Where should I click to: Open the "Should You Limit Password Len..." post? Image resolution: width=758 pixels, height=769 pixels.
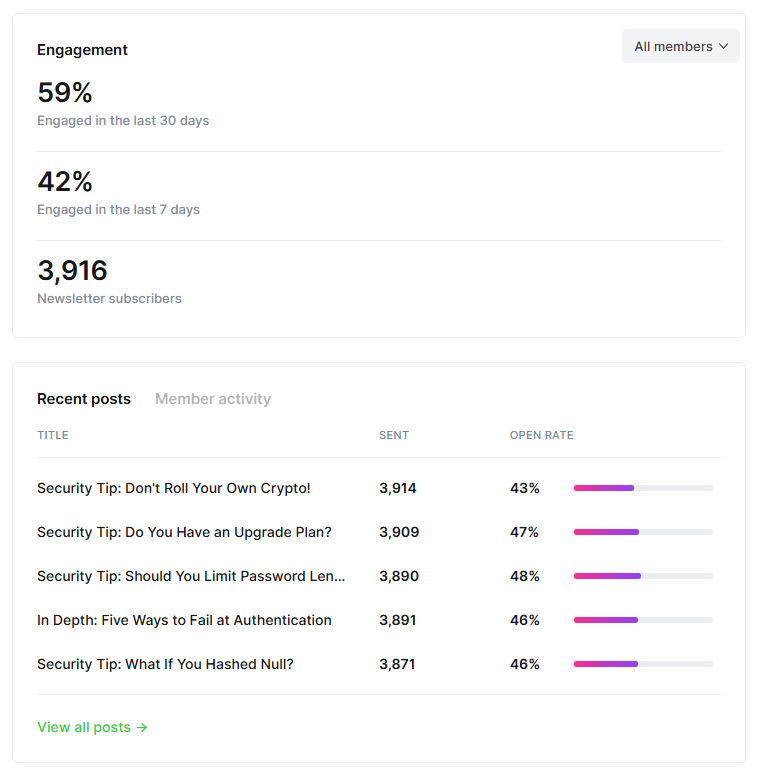click(191, 576)
